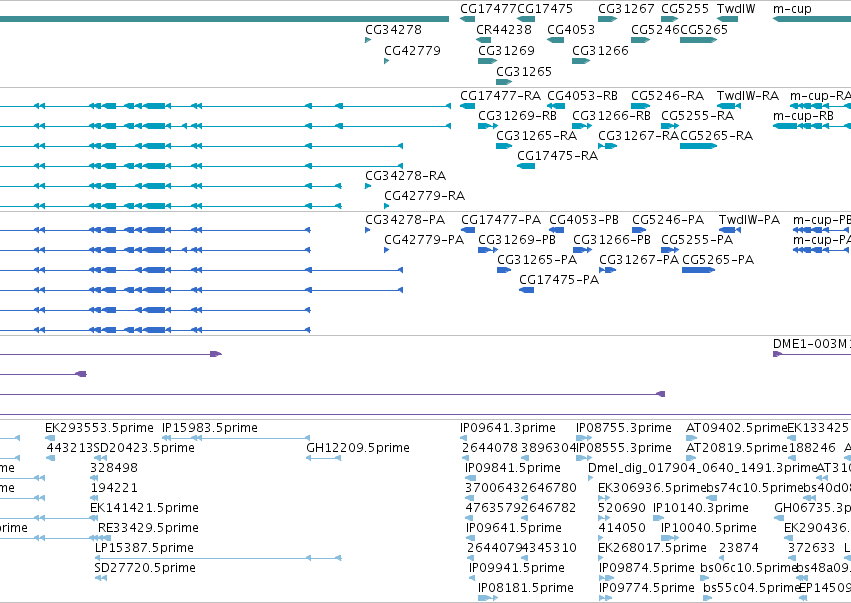Viewport: 851px width, 603px height.
Task: Click the CG5246 gene label
Action: (655, 30)
